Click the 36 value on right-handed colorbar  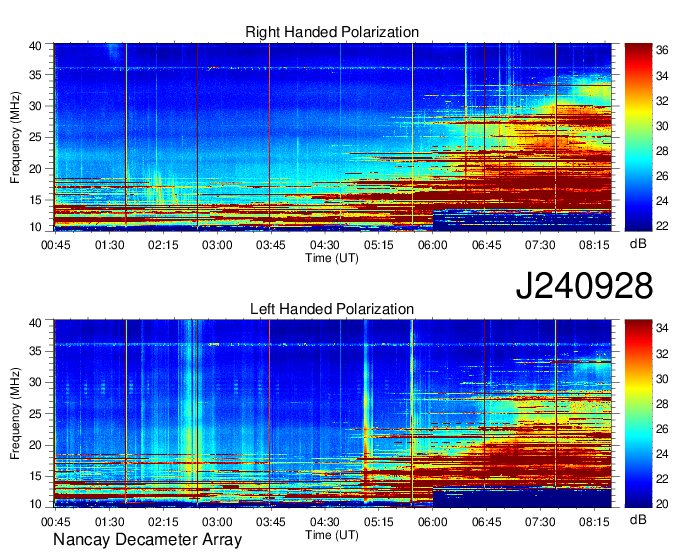[x=662, y=51]
